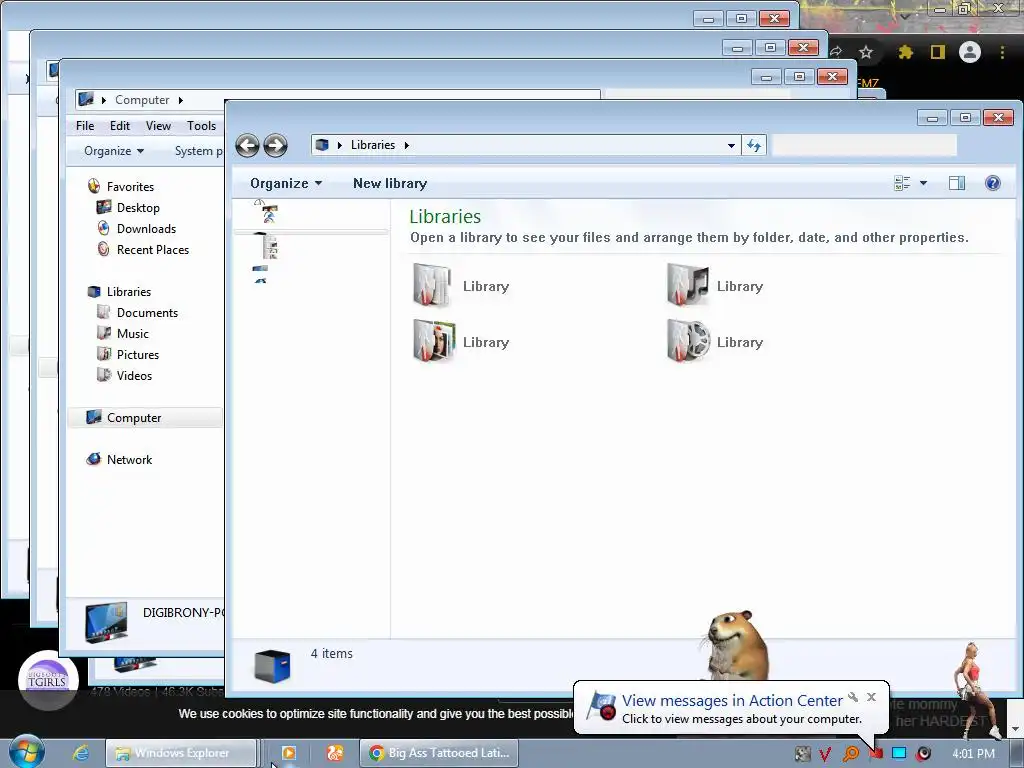The height and width of the screenshot is (768, 1024).
Task: Select Downloads under Favorites
Action: (x=146, y=229)
